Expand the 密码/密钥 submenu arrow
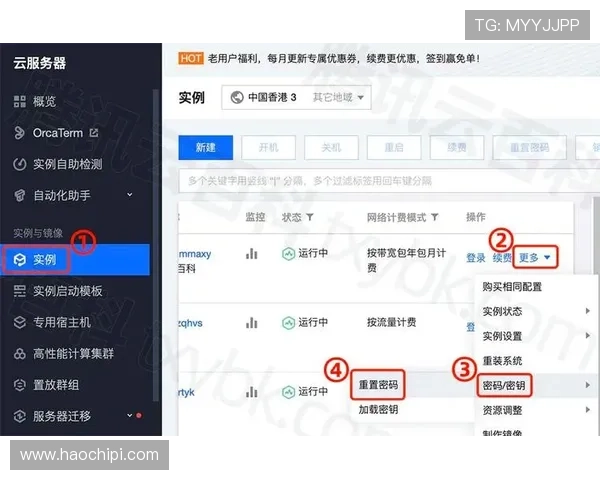Viewport: 600px width, 480px height. pyautogui.click(x=587, y=385)
